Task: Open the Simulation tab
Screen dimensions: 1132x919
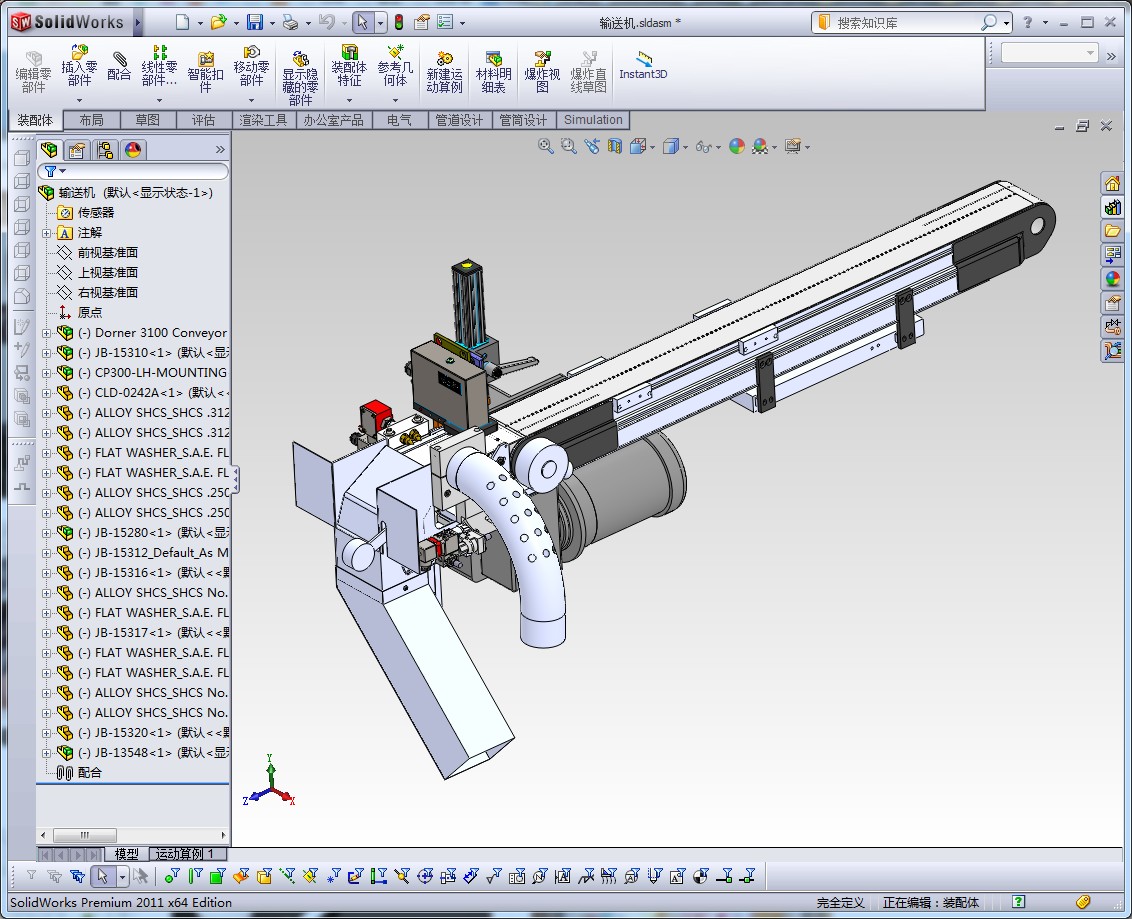Action: [593, 120]
